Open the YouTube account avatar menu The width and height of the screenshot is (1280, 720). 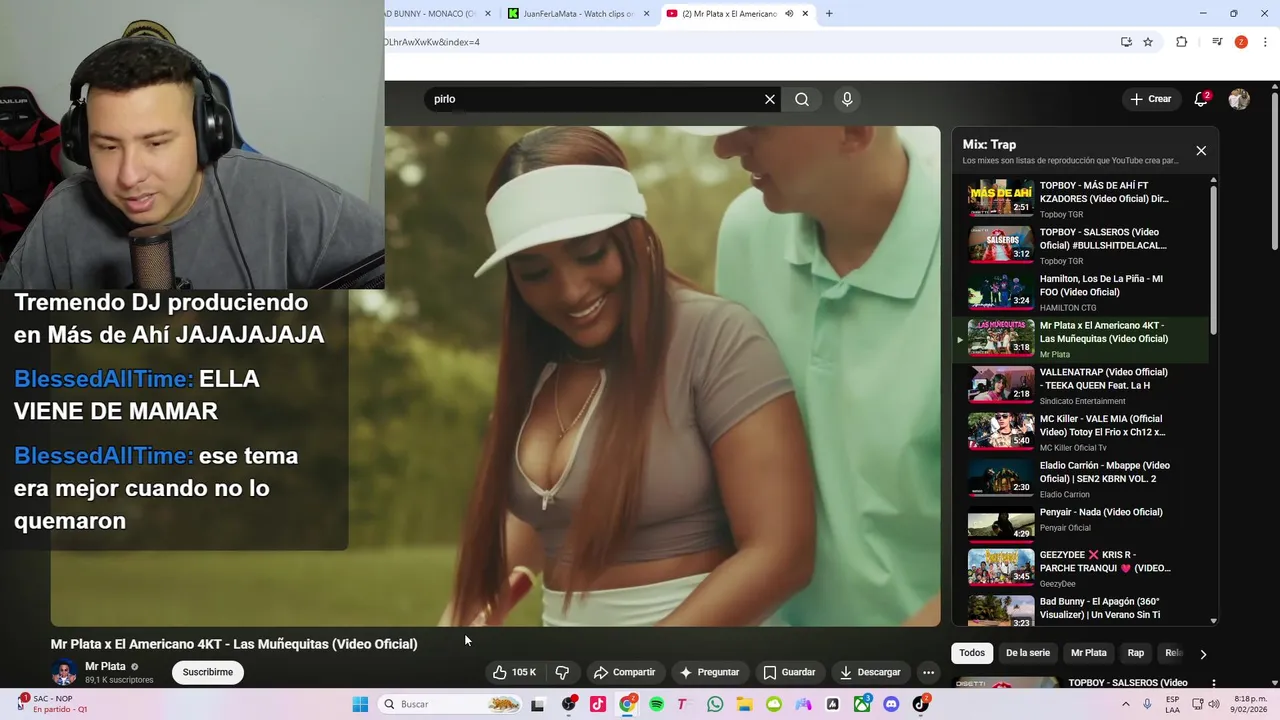tap(1239, 99)
